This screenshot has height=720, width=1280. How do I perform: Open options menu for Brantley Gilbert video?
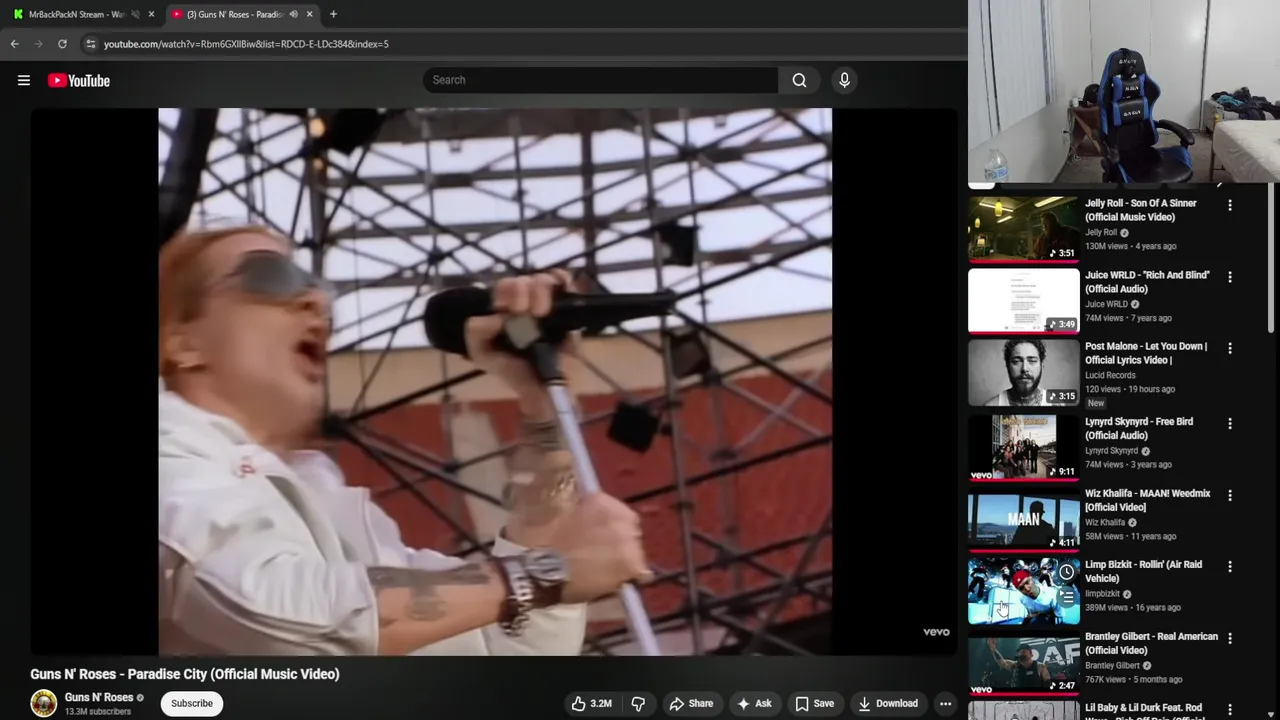(1230, 638)
